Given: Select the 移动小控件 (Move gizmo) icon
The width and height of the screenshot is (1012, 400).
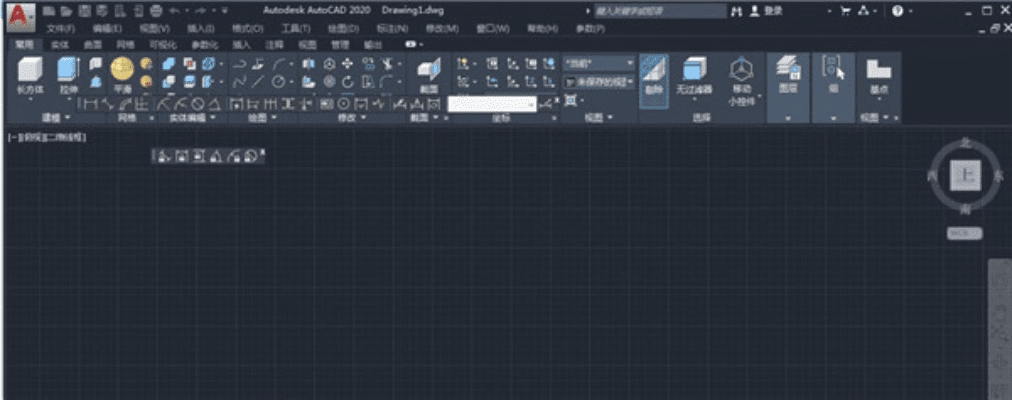Looking at the screenshot, I should [x=741, y=76].
